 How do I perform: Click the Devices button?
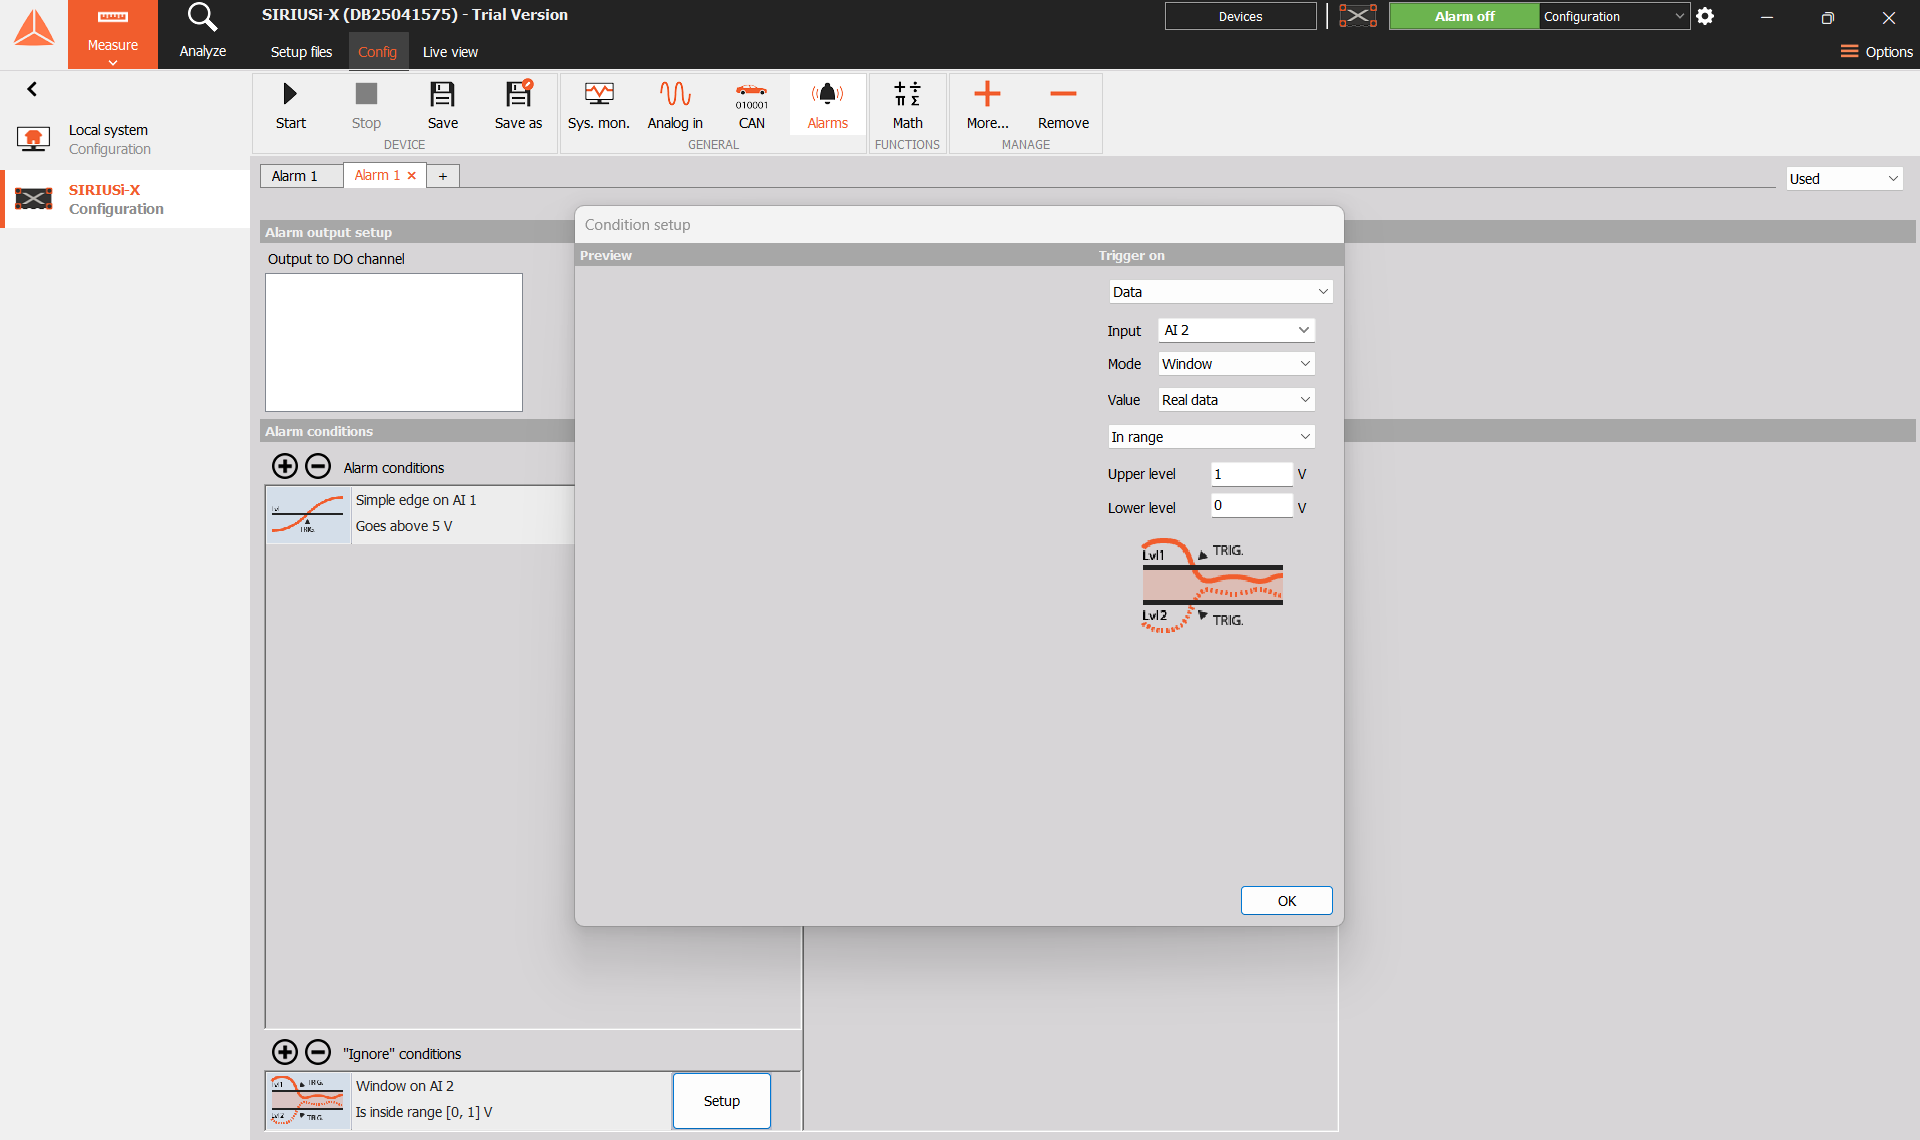1240,16
